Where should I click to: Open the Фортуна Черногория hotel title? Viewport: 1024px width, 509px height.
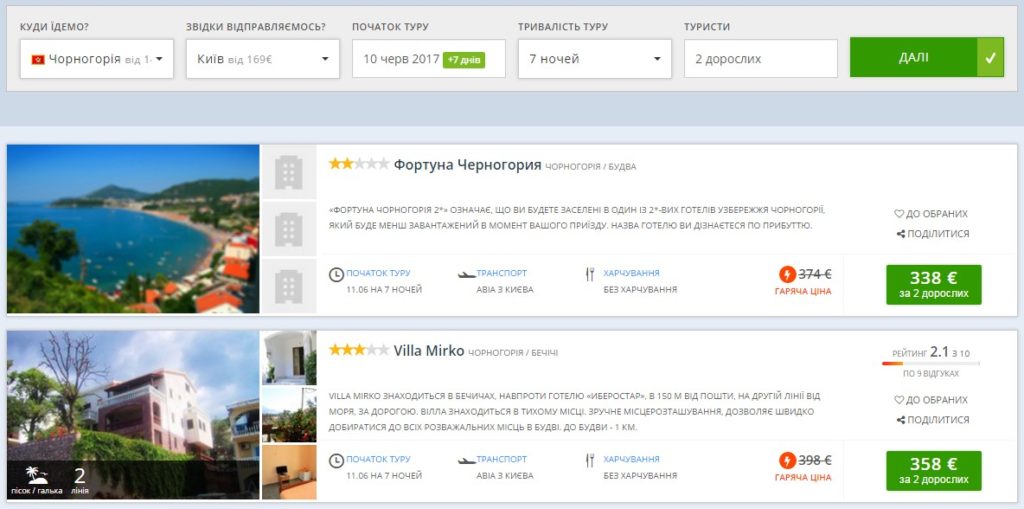tap(467, 165)
